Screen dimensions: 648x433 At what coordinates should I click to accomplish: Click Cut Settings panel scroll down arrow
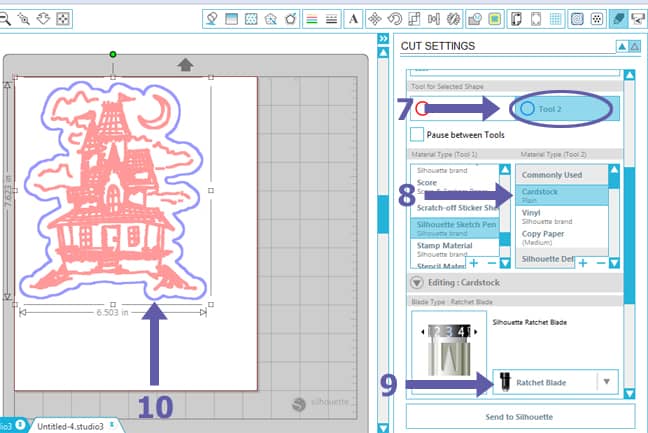629,393
